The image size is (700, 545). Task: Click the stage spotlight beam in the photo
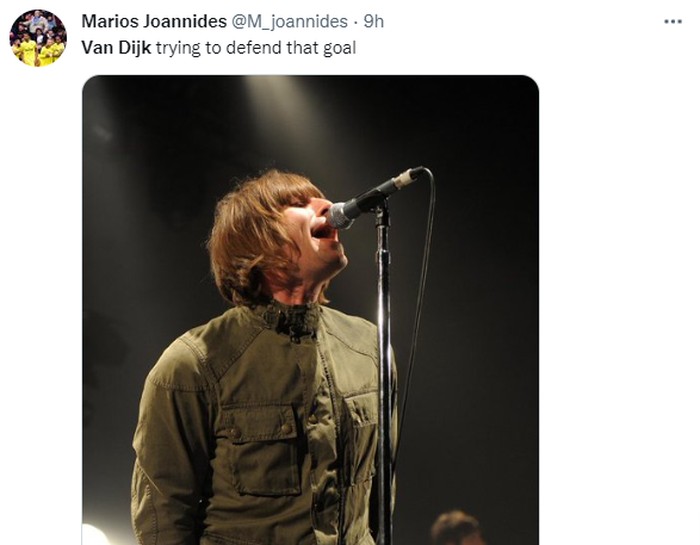pos(277,116)
